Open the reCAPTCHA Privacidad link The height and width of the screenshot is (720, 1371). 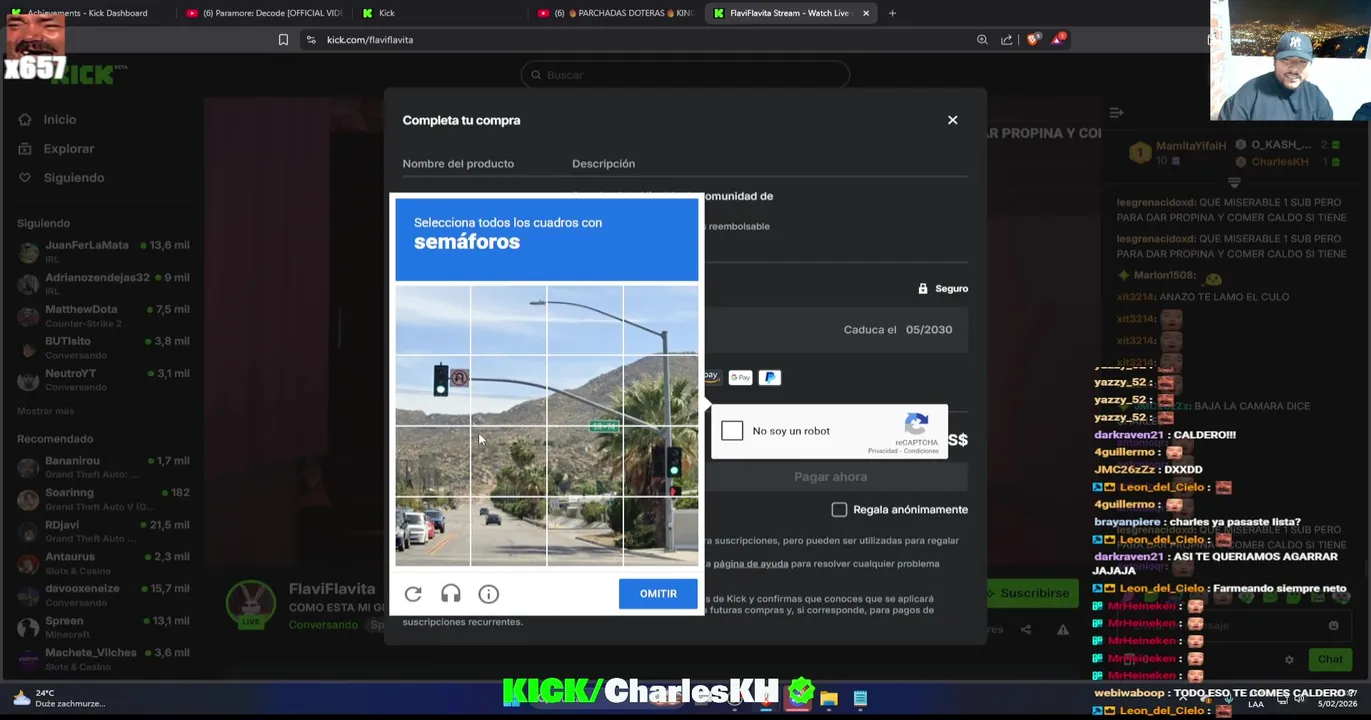pyautogui.click(x=882, y=451)
